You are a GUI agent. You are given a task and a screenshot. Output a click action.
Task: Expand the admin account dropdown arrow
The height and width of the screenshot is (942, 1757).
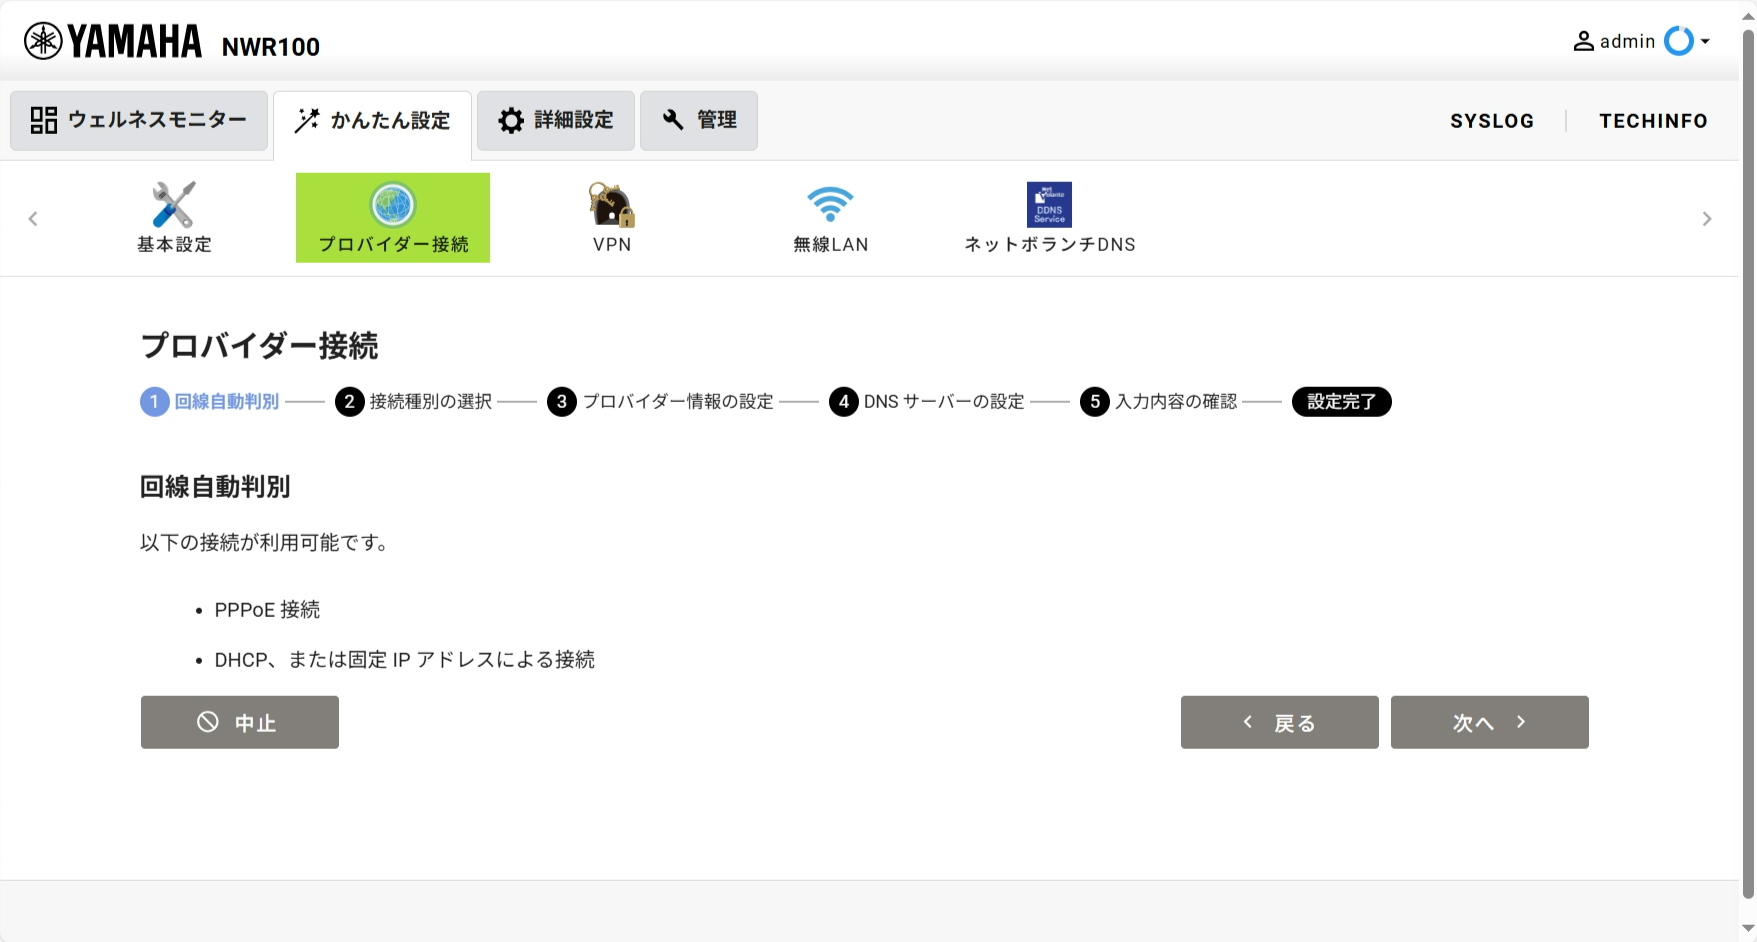point(1705,41)
